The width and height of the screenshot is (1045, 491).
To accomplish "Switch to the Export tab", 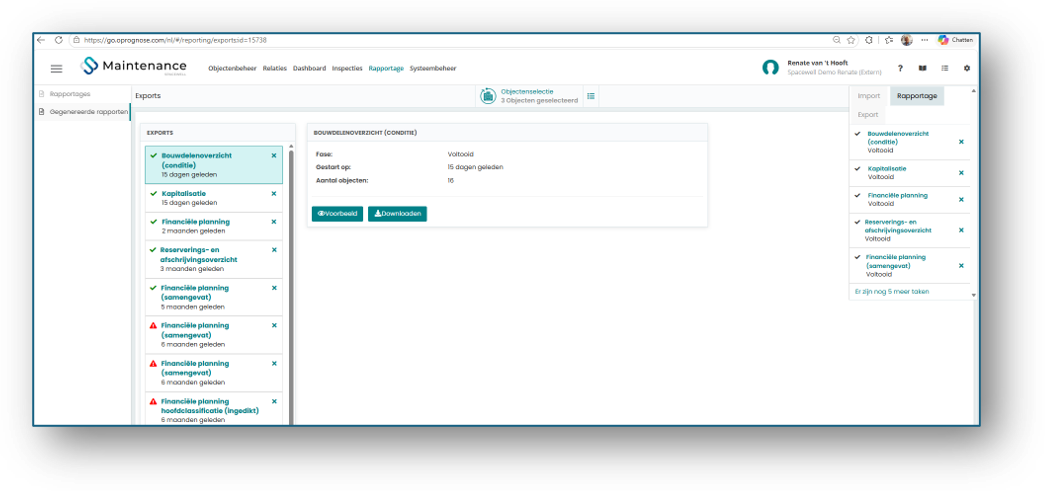I will pyautogui.click(x=868, y=115).
